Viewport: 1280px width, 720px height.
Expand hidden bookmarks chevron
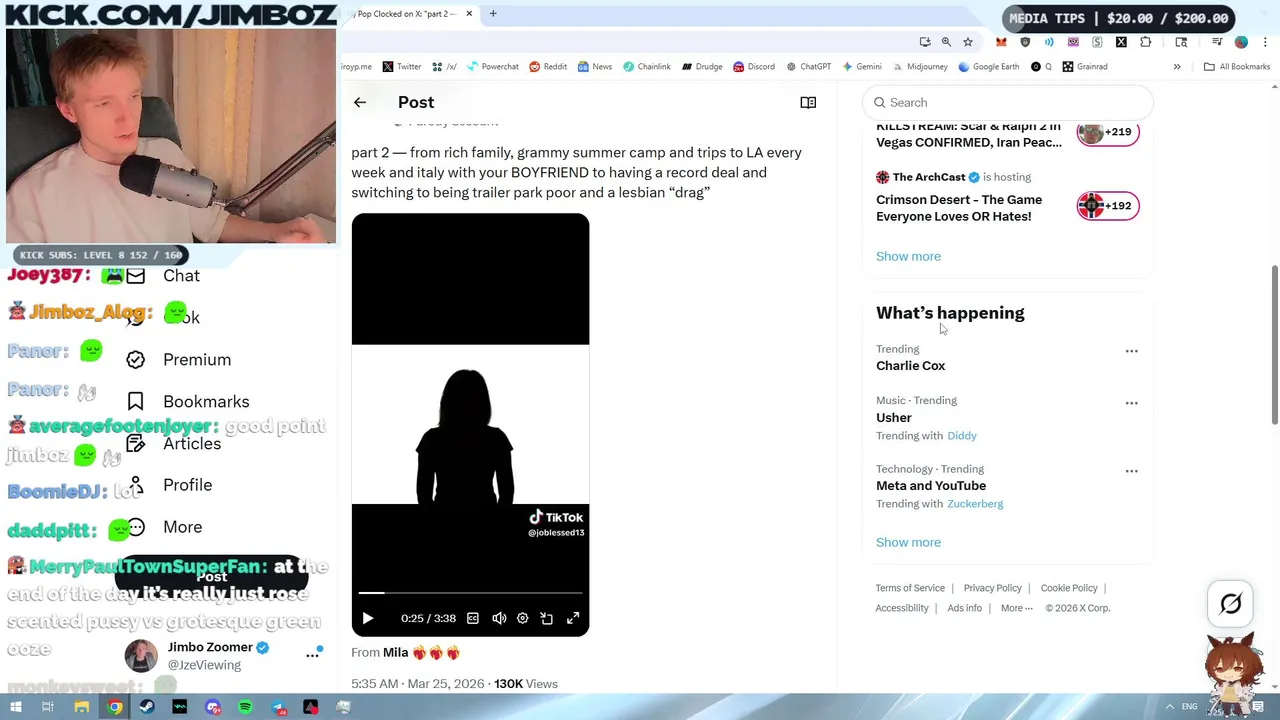point(1177,67)
